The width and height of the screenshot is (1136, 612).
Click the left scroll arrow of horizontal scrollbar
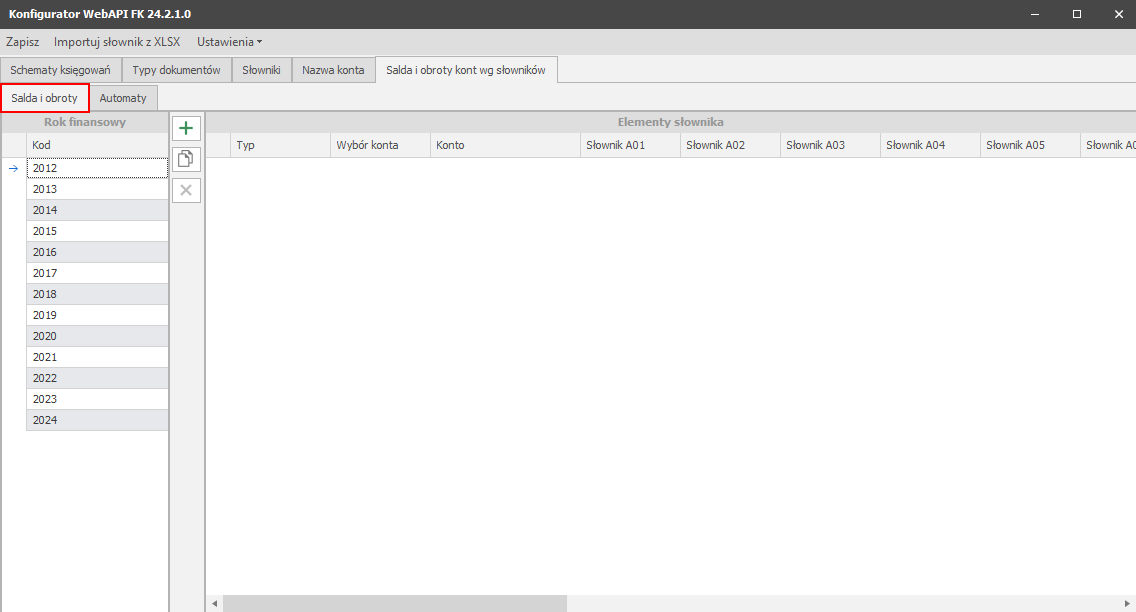coord(214,604)
